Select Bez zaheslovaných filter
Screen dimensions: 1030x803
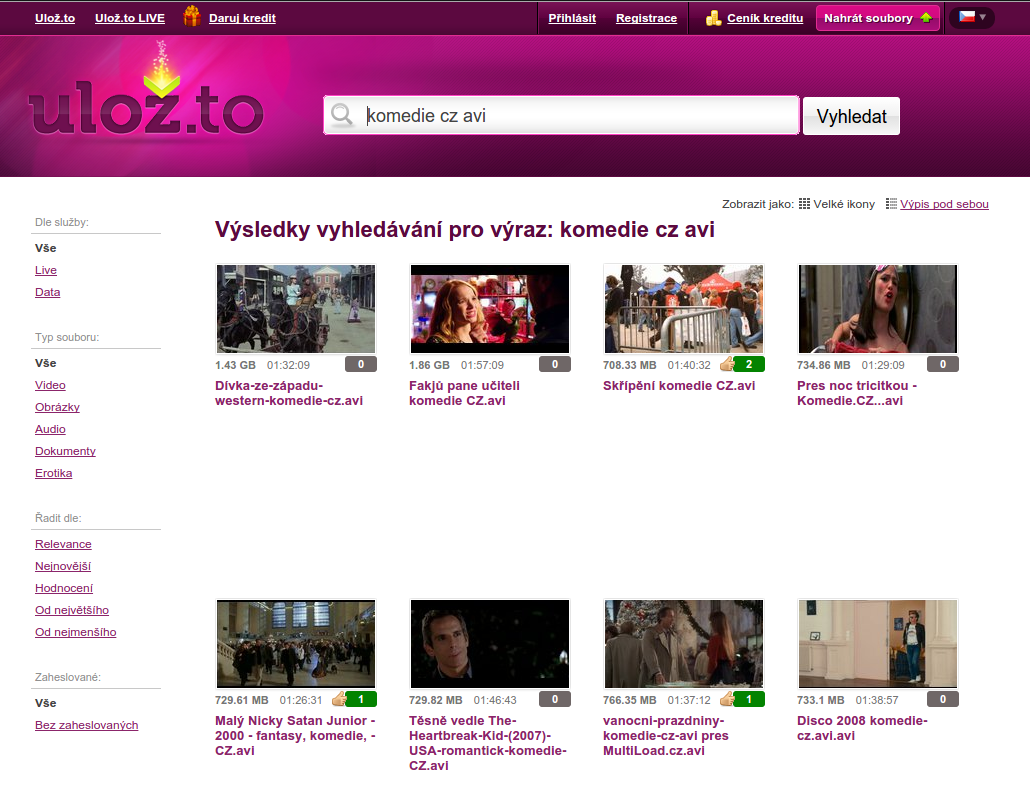(86, 725)
